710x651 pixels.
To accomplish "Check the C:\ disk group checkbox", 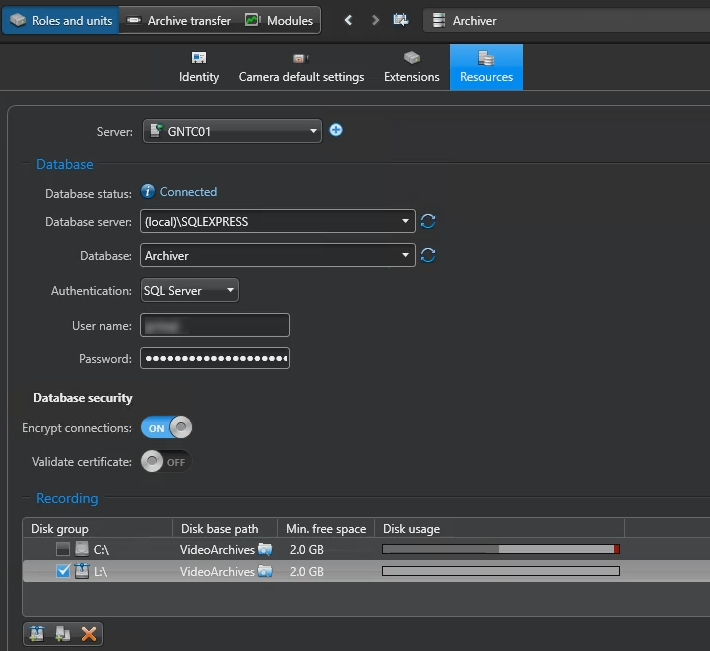I will (x=63, y=549).
